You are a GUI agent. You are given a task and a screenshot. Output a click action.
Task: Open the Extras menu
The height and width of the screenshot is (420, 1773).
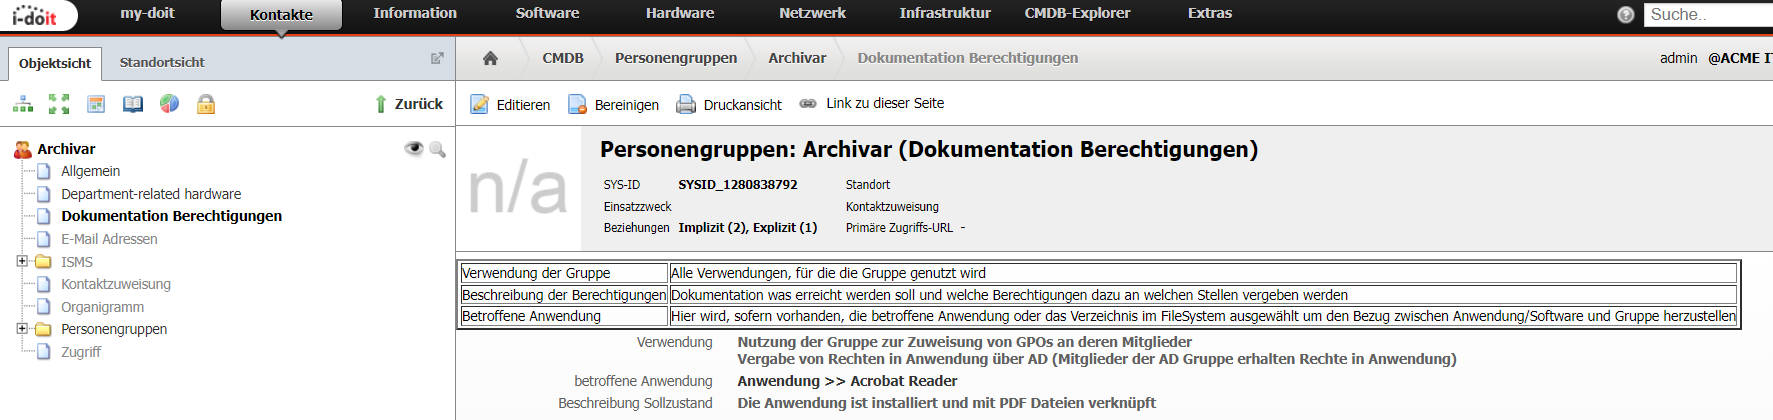pos(1210,13)
